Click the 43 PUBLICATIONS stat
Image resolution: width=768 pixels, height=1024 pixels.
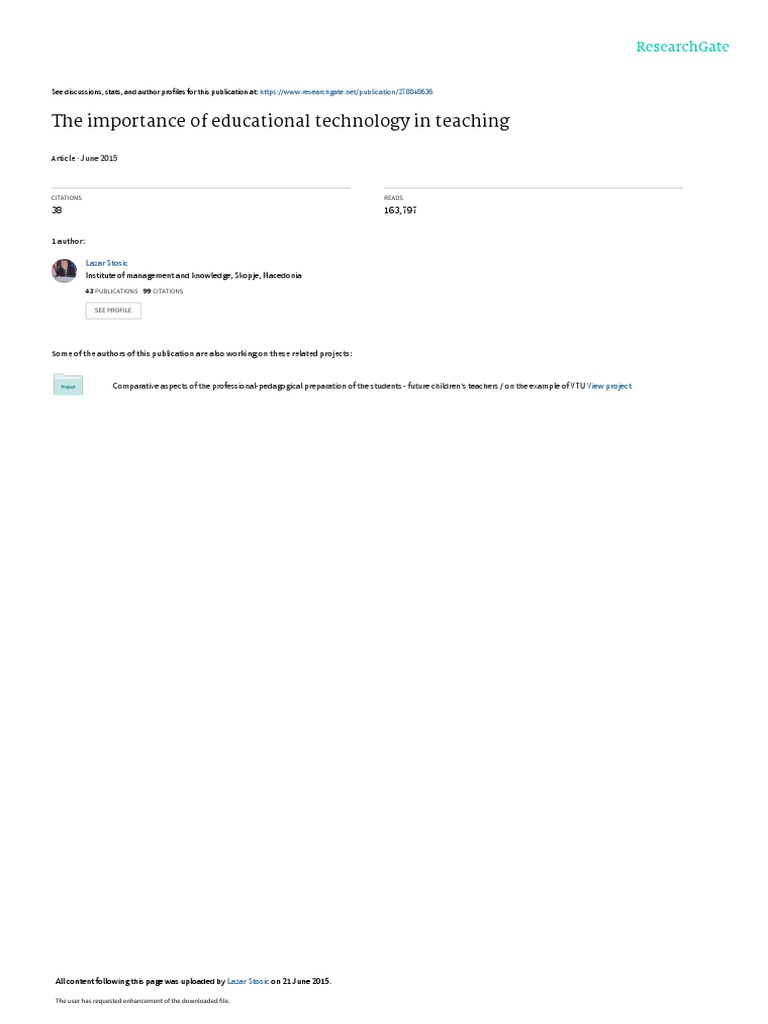coord(112,291)
